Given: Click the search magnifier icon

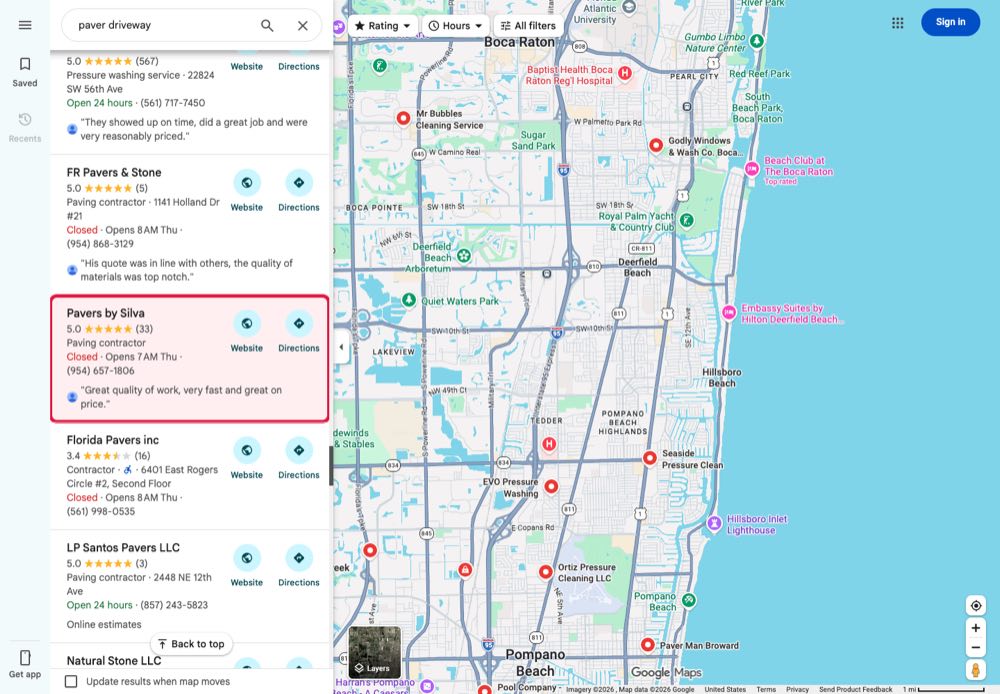Looking at the screenshot, I should [x=267, y=26].
